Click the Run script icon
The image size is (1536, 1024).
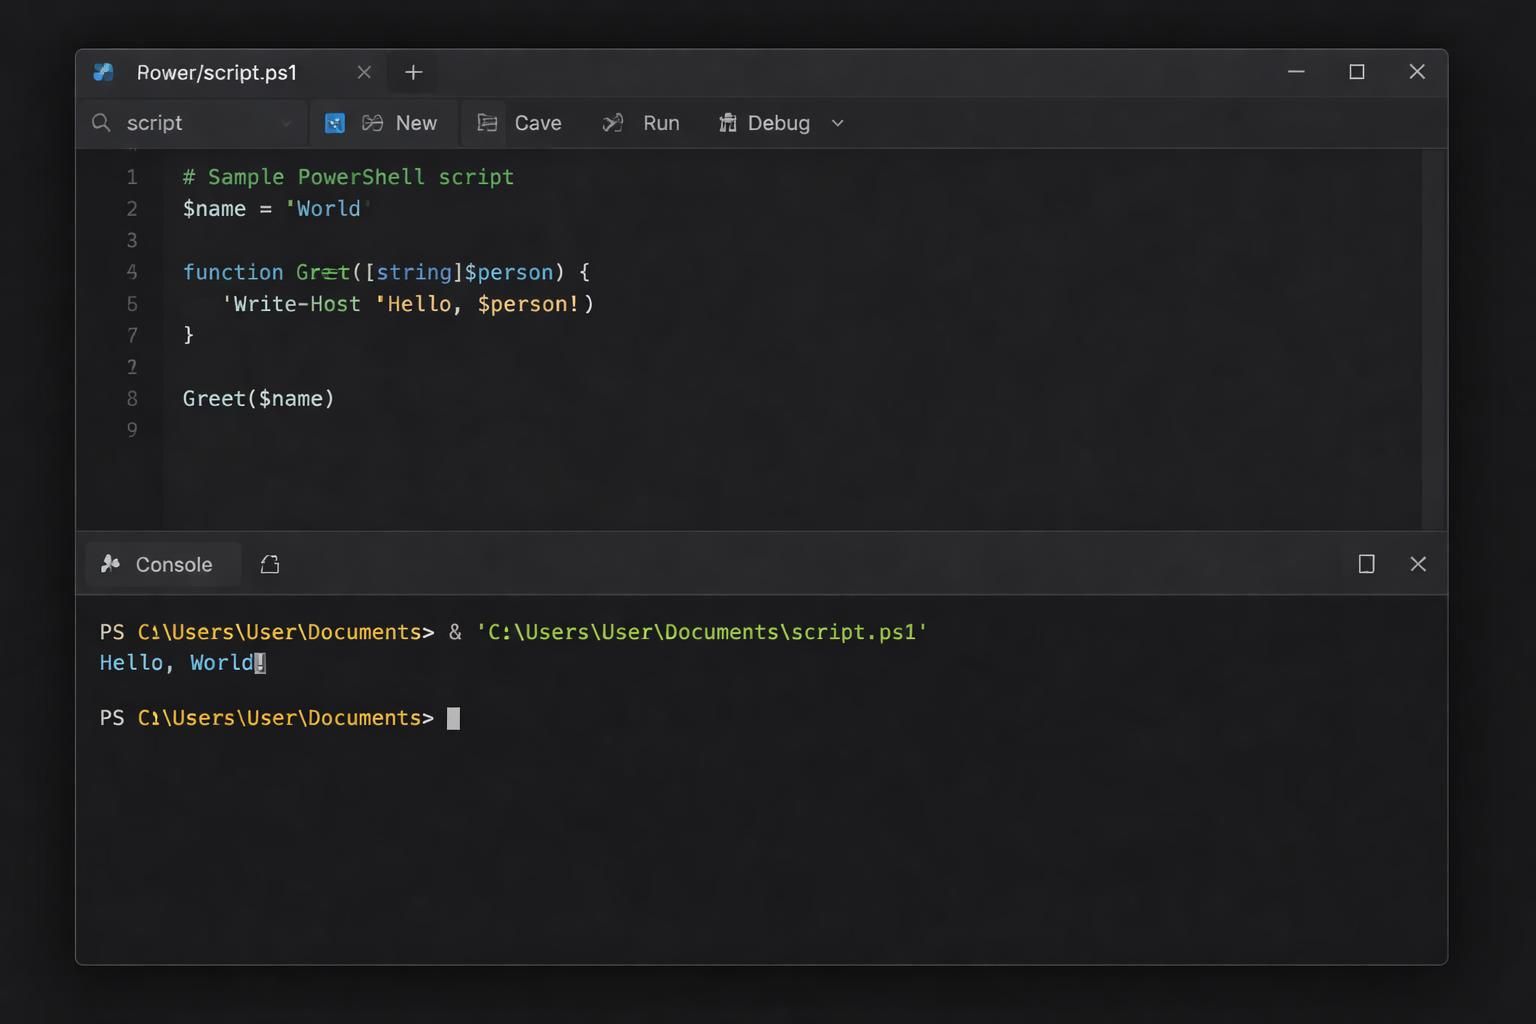613,123
